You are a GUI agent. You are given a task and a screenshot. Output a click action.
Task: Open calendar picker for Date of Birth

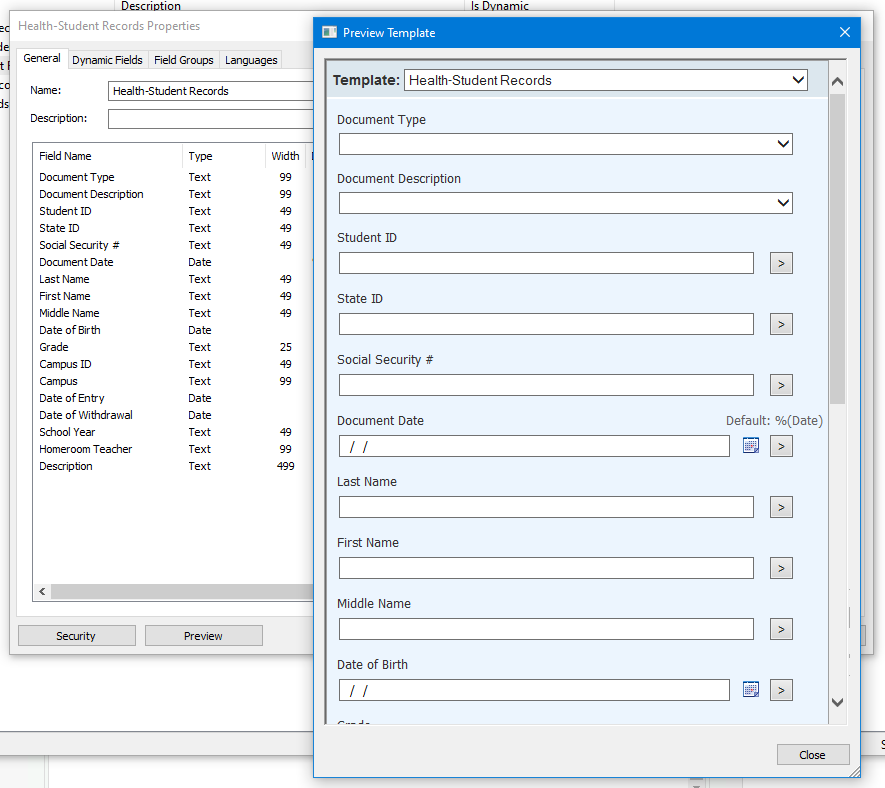click(x=750, y=689)
